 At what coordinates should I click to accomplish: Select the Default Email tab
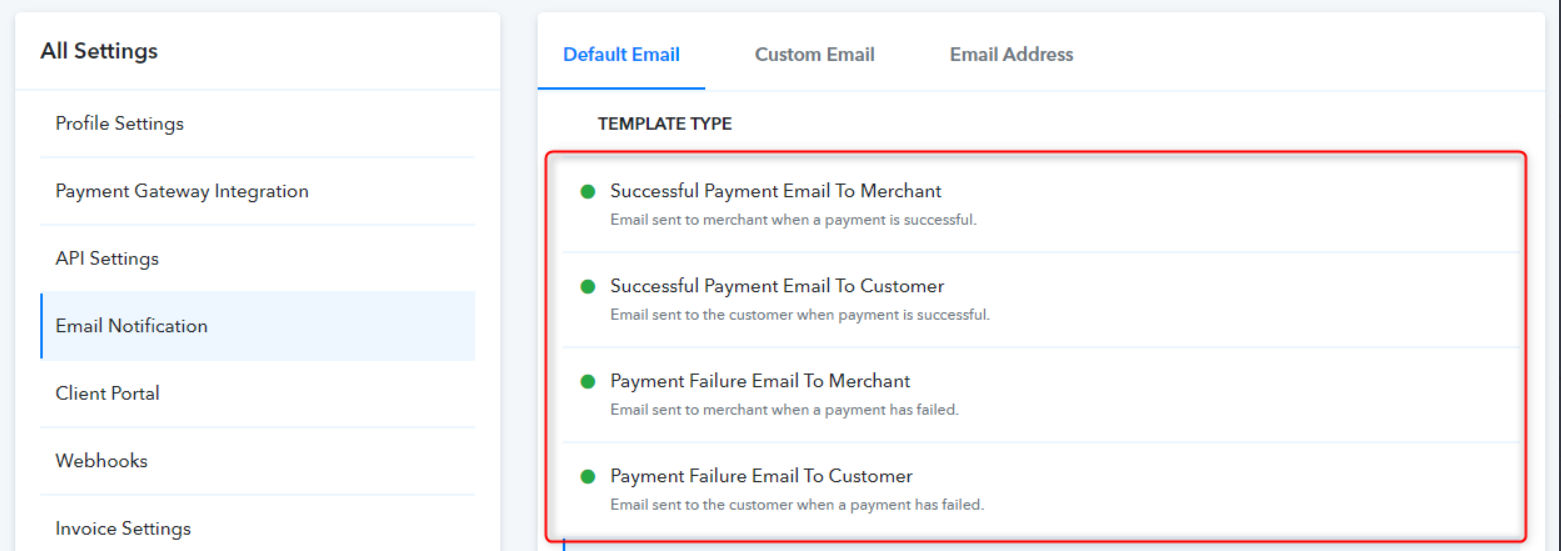tap(621, 55)
